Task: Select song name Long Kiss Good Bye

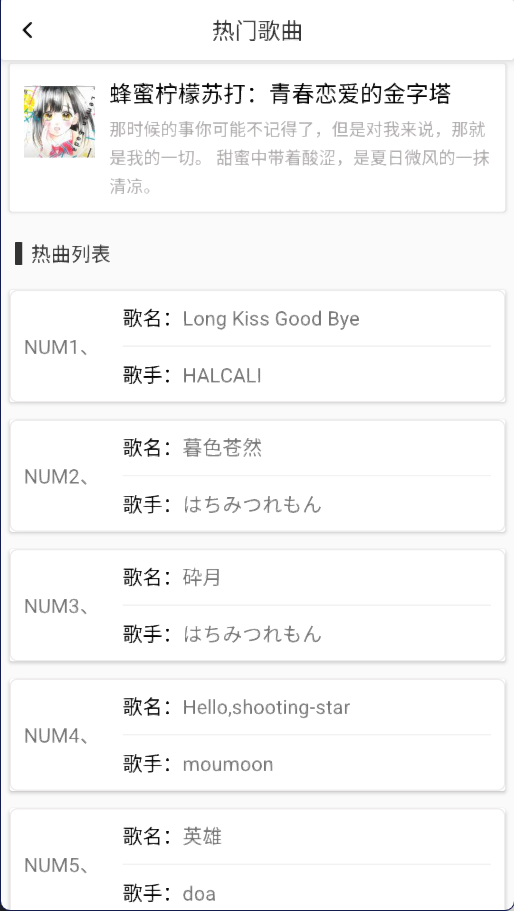Action: [x=271, y=319]
